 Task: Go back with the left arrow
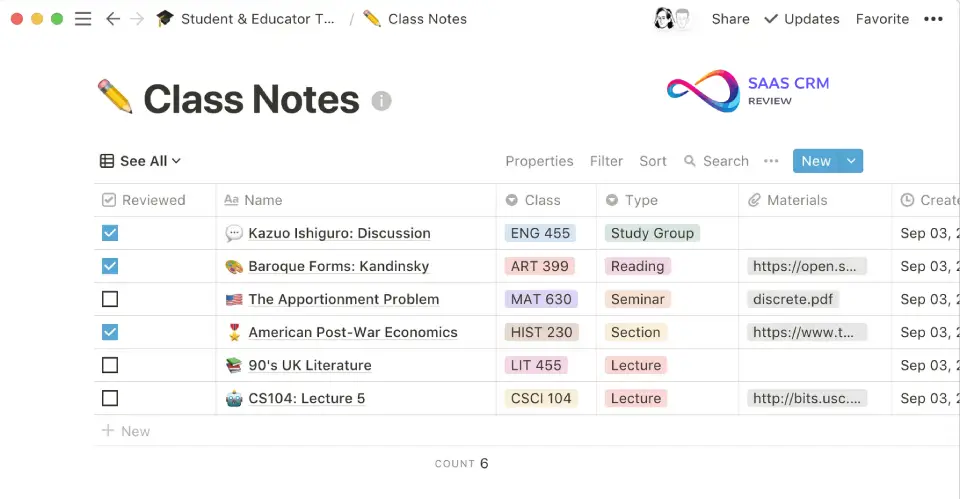pyautogui.click(x=112, y=19)
